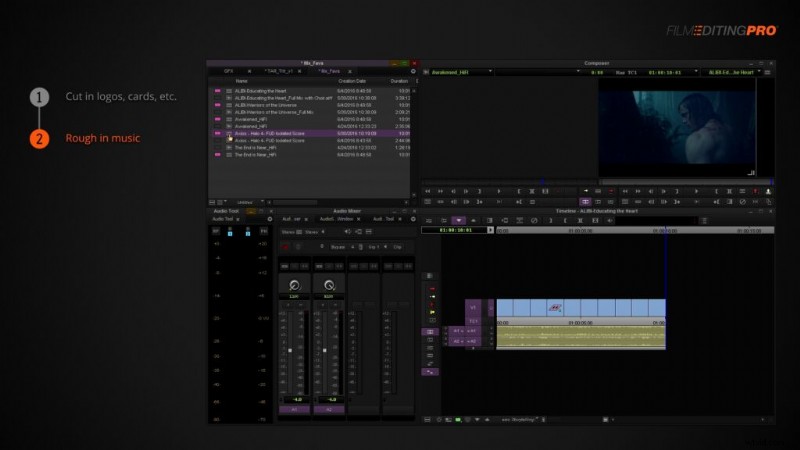Select the highlighted Axios - Halo 4 row
The image size is (800, 450).
click(311, 134)
